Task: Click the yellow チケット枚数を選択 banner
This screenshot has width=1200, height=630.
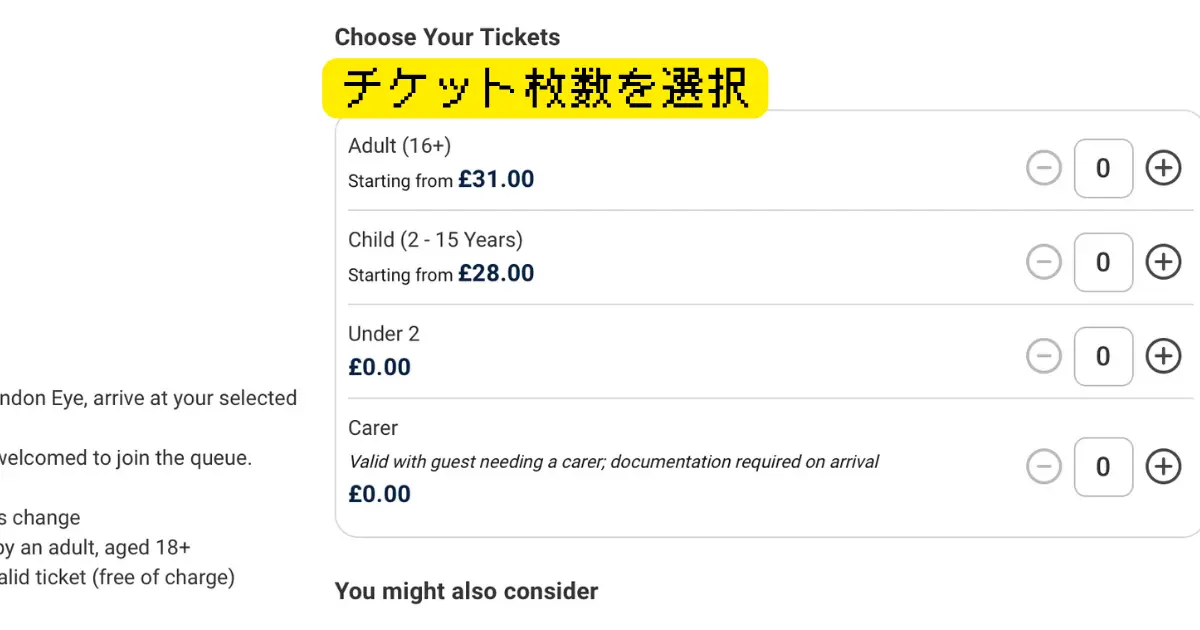Action: (x=544, y=88)
